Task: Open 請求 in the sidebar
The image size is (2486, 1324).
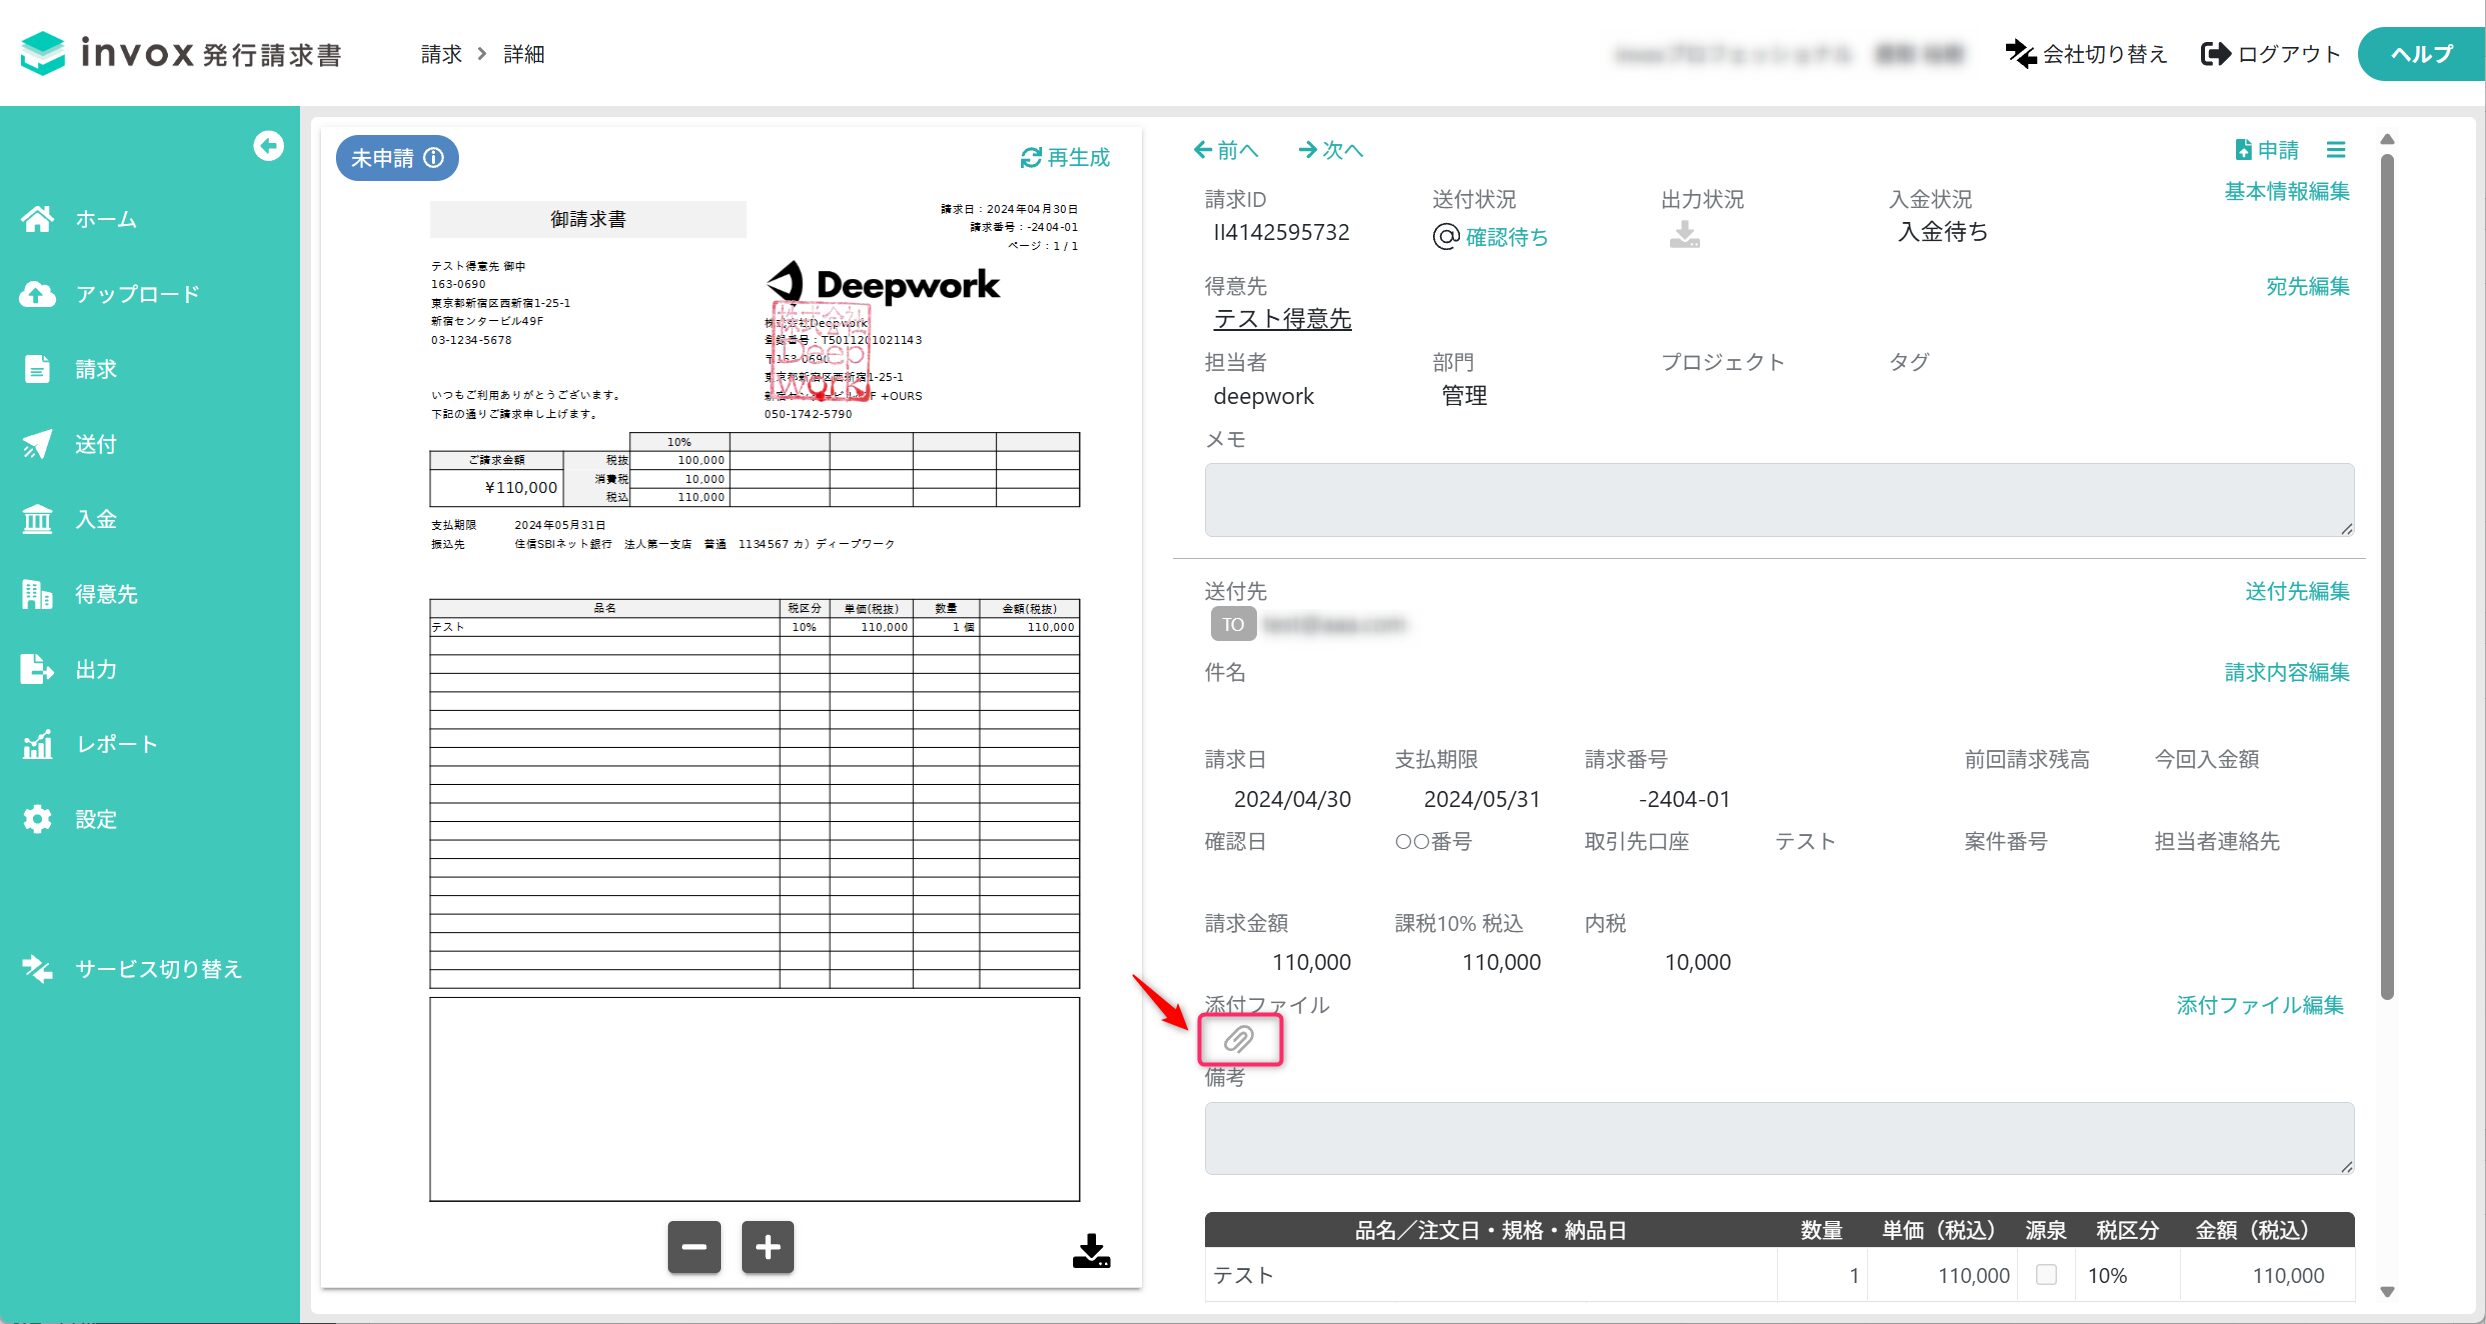Action: tap(96, 369)
